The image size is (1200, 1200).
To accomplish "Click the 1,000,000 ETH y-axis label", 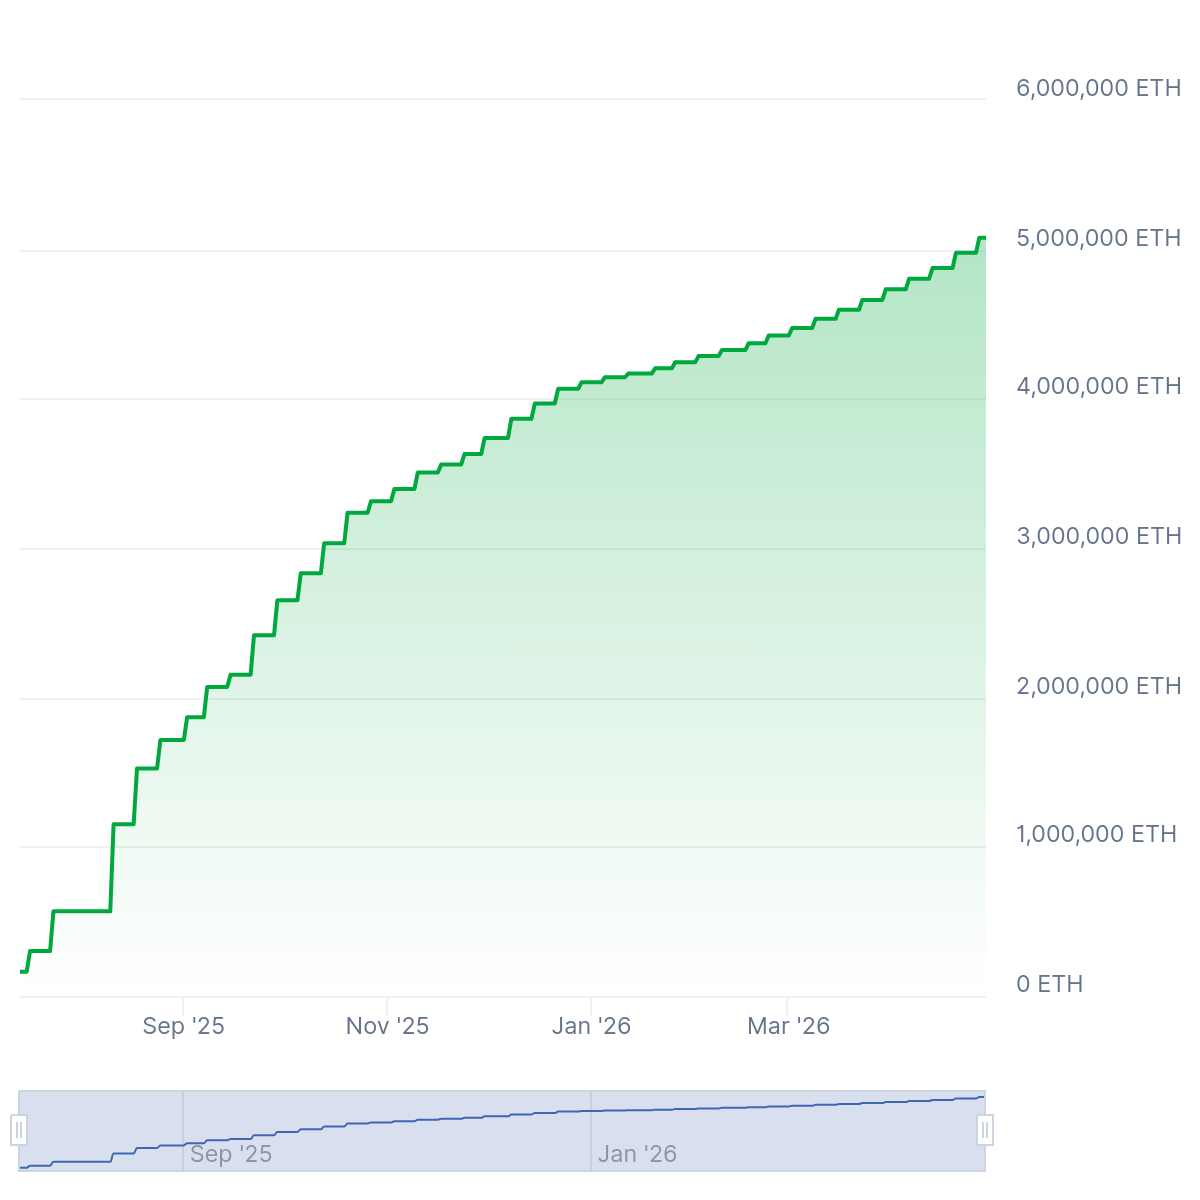I will 1096,834.
